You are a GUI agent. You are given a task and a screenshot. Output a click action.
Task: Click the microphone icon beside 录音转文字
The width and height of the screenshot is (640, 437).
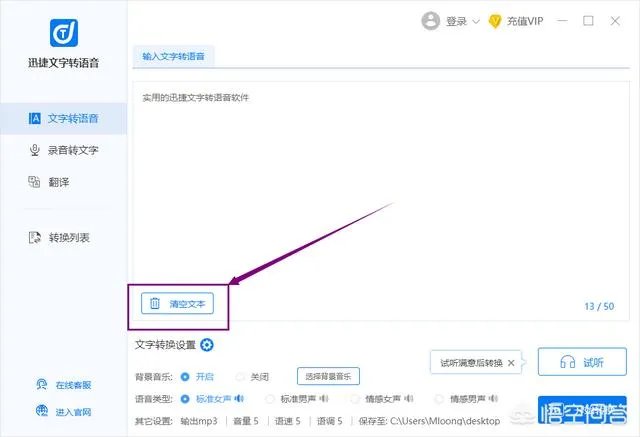click(35, 150)
